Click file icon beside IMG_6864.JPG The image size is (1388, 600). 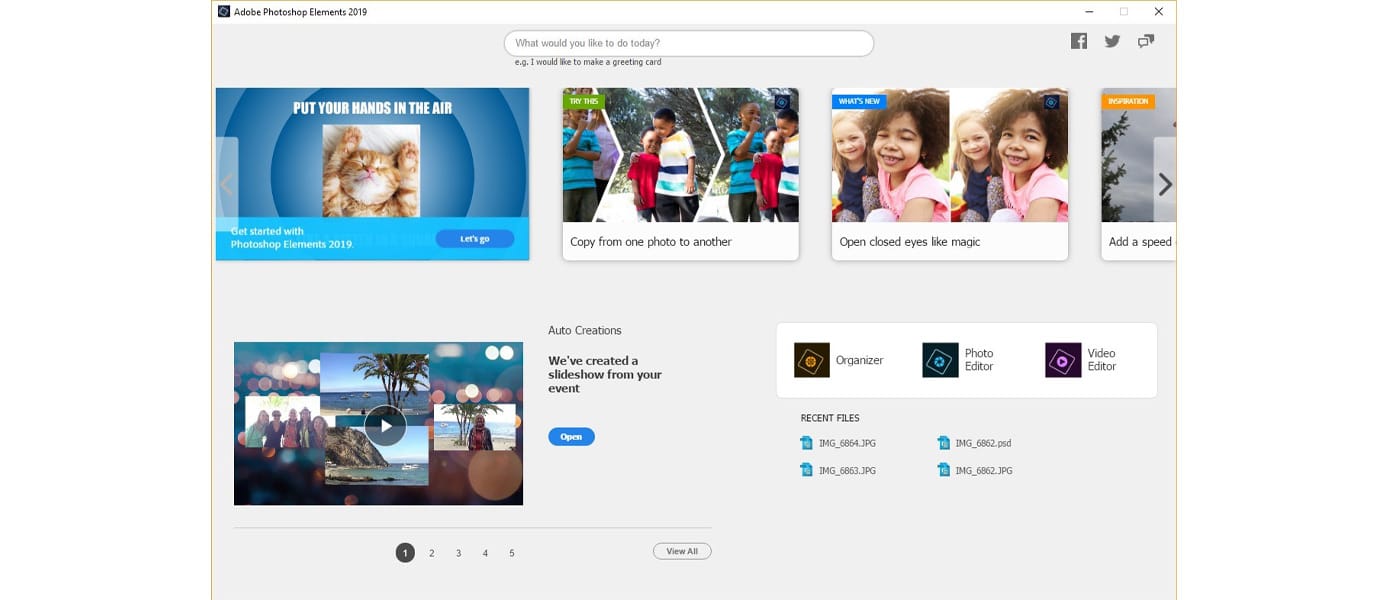coord(806,443)
